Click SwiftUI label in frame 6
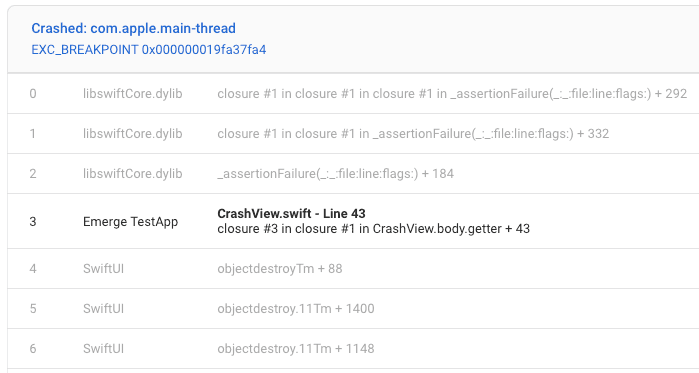The image size is (699, 373). coord(103,348)
